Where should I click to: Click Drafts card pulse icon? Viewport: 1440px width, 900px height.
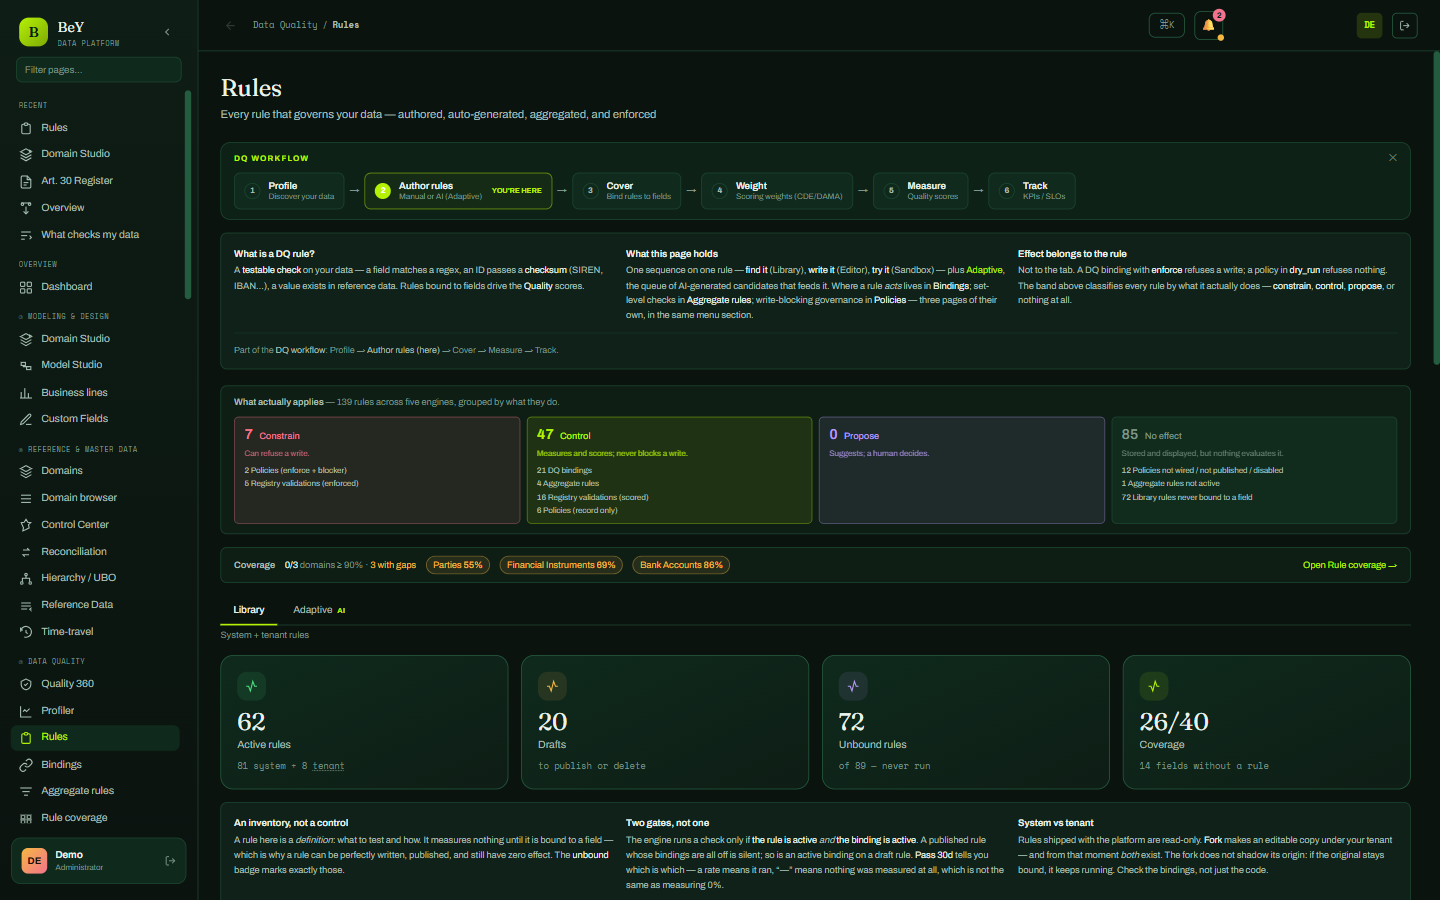[552, 686]
